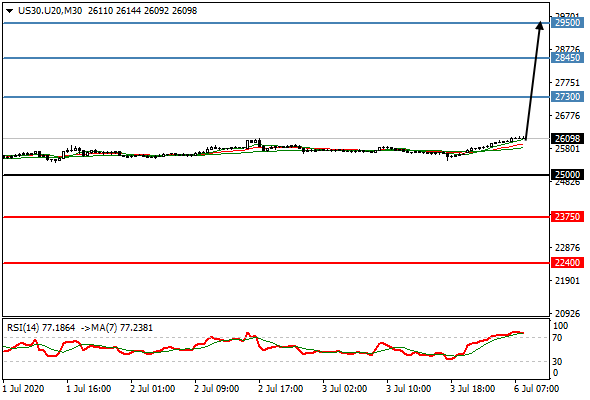
Task: Open the chart menu triangle beside US30.U20
Action: tap(9, 11)
